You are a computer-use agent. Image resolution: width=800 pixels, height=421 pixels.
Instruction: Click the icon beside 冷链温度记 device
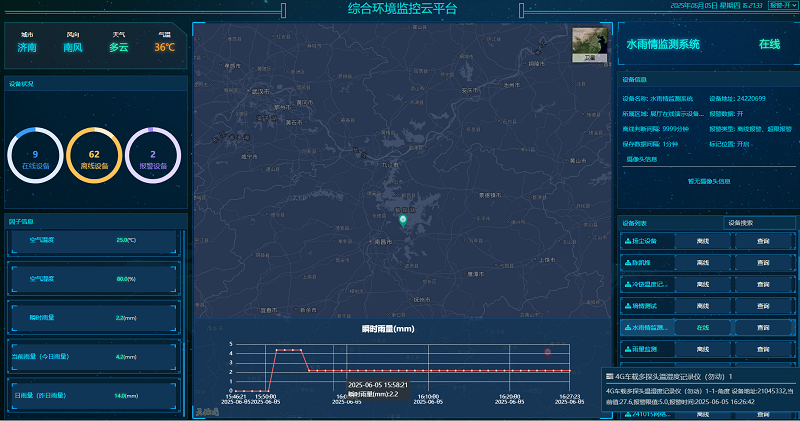point(626,284)
